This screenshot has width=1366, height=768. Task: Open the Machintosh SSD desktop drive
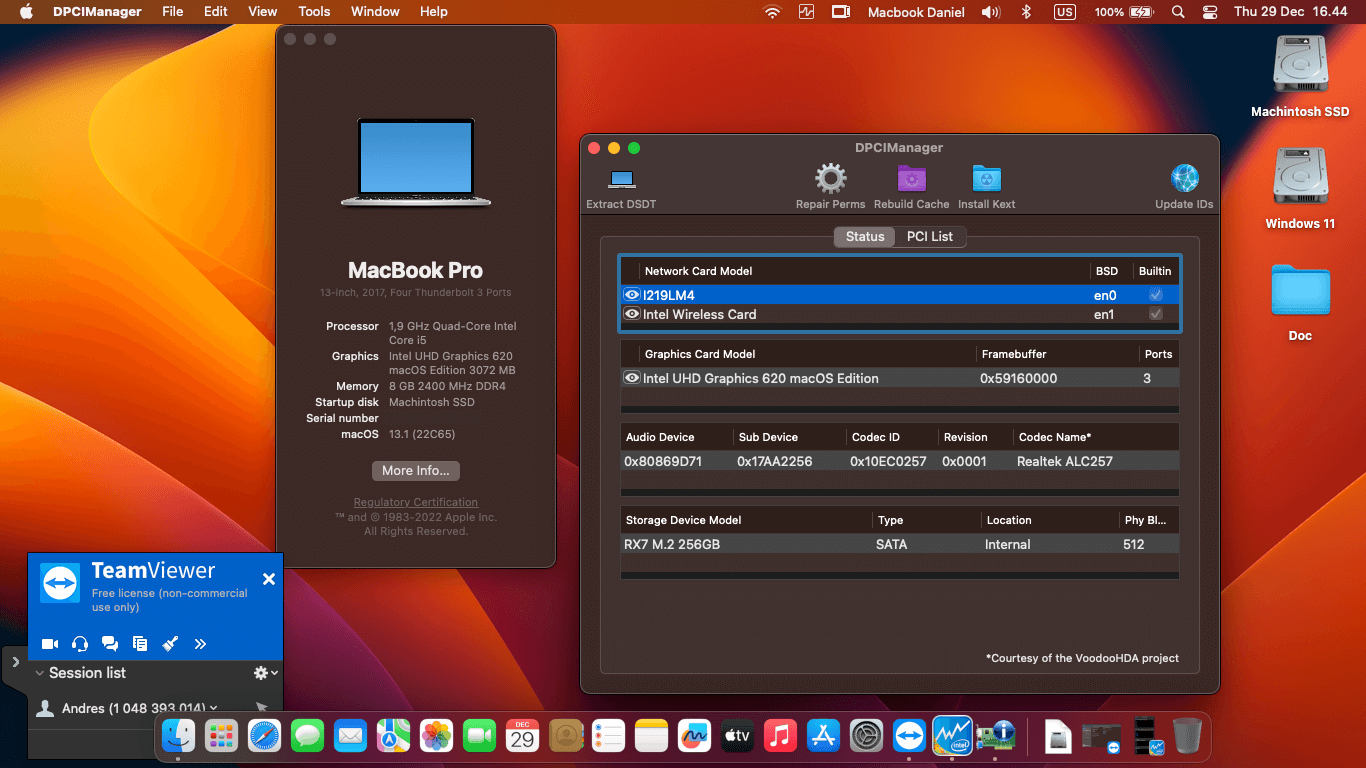1300,76
